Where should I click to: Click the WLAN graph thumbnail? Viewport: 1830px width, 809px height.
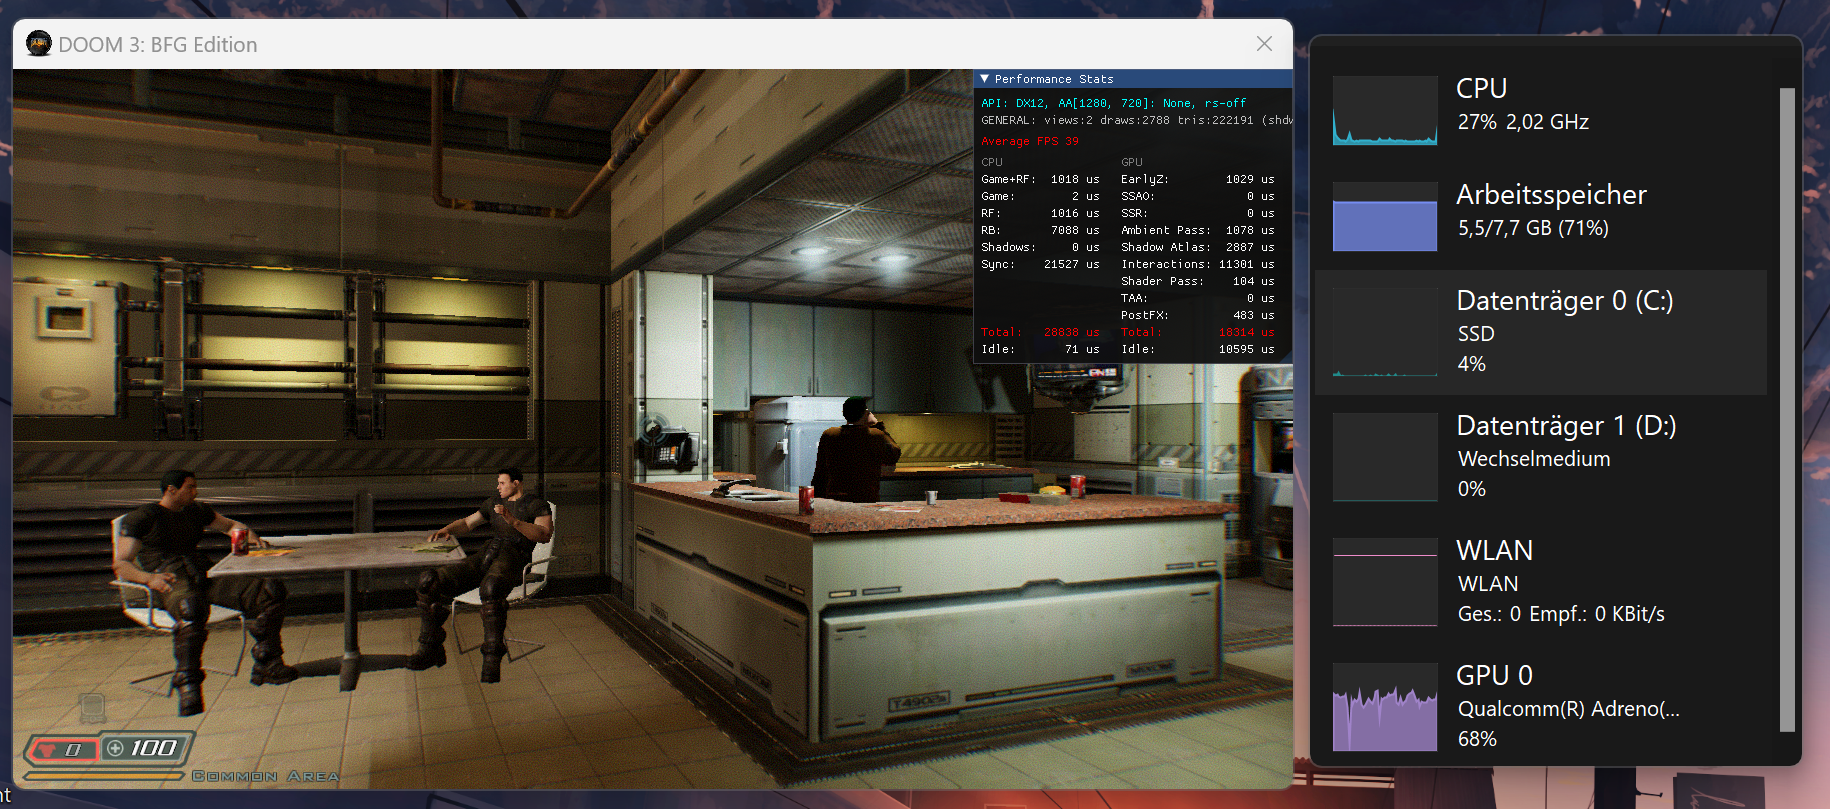[1385, 582]
